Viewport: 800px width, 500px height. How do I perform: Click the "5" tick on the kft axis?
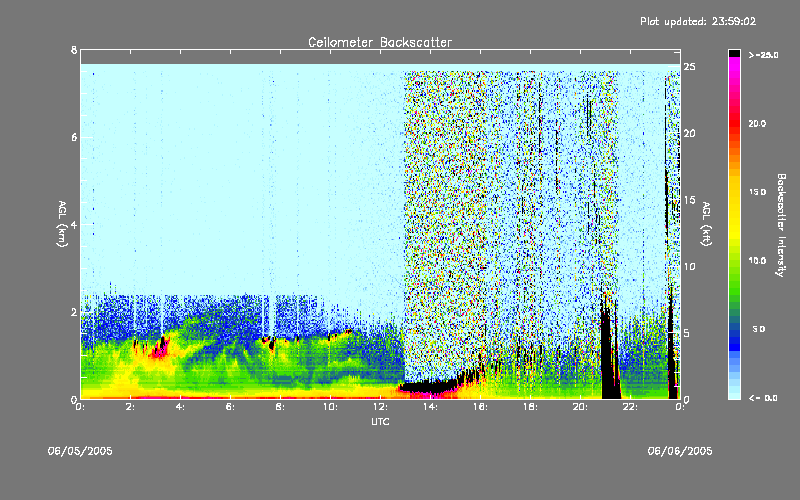pos(687,333)
